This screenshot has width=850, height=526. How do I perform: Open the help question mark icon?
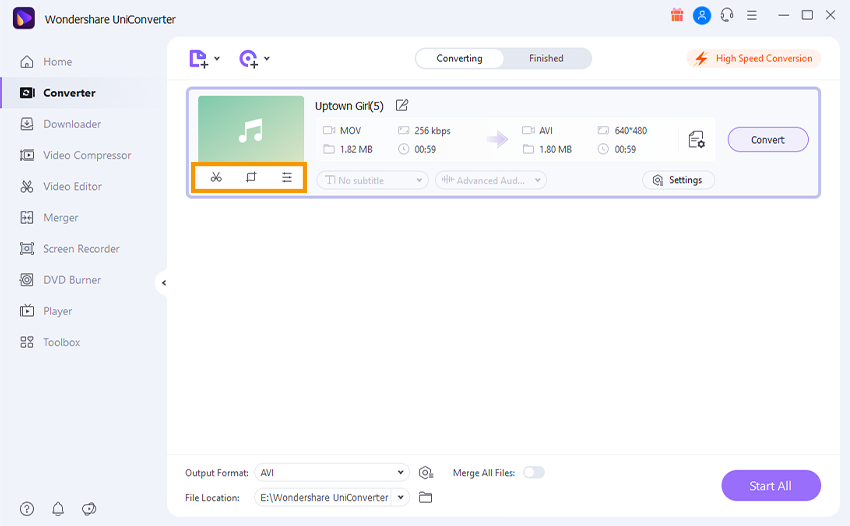(27, 509)
